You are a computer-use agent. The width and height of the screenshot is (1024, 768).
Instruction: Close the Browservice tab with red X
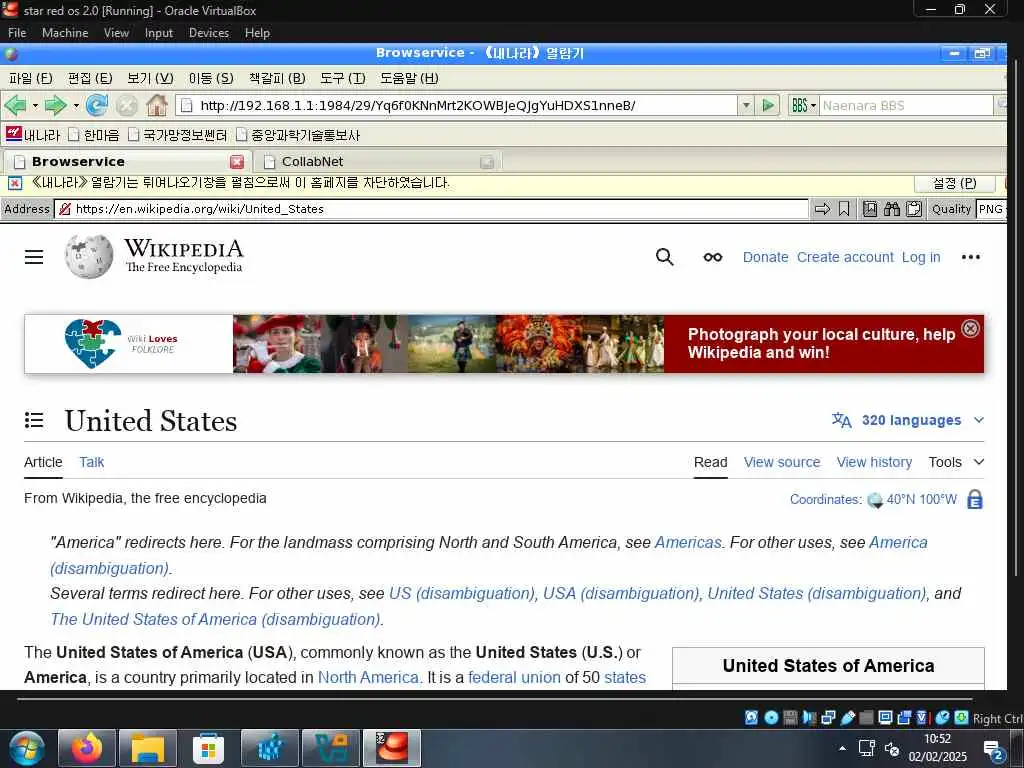coord(237,162)
